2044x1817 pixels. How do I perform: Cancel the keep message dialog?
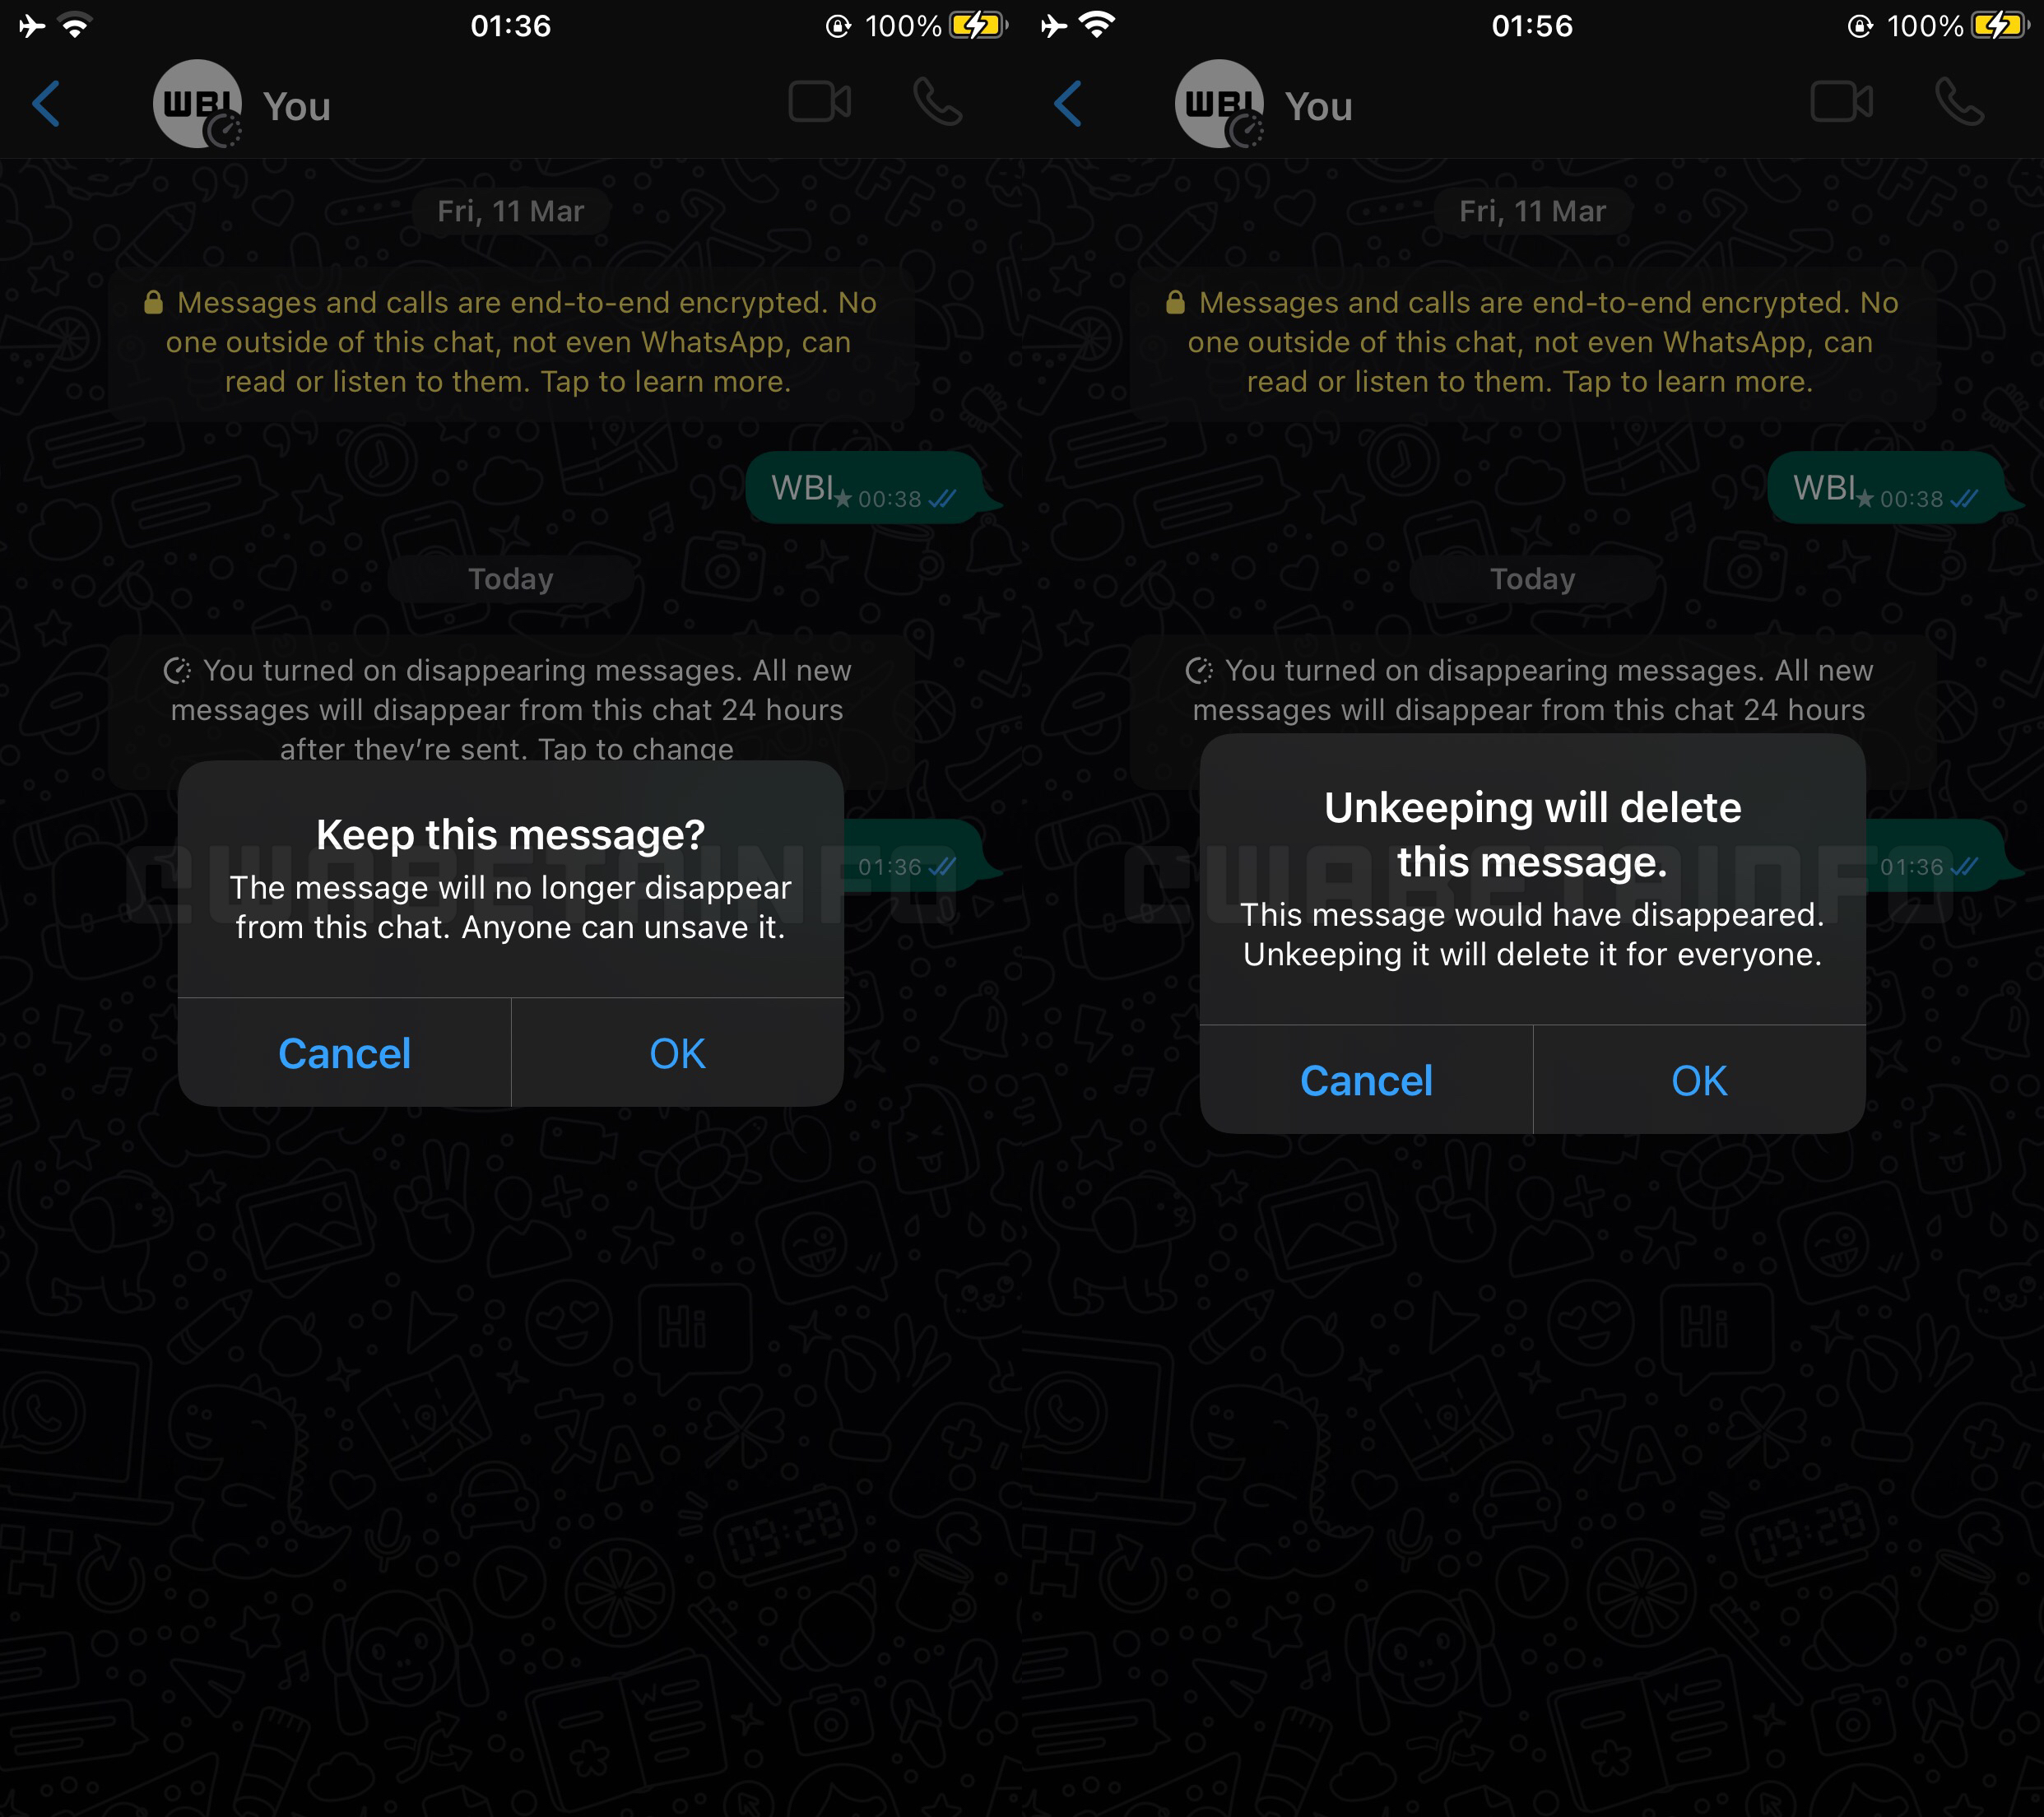tap(344, 1051)
